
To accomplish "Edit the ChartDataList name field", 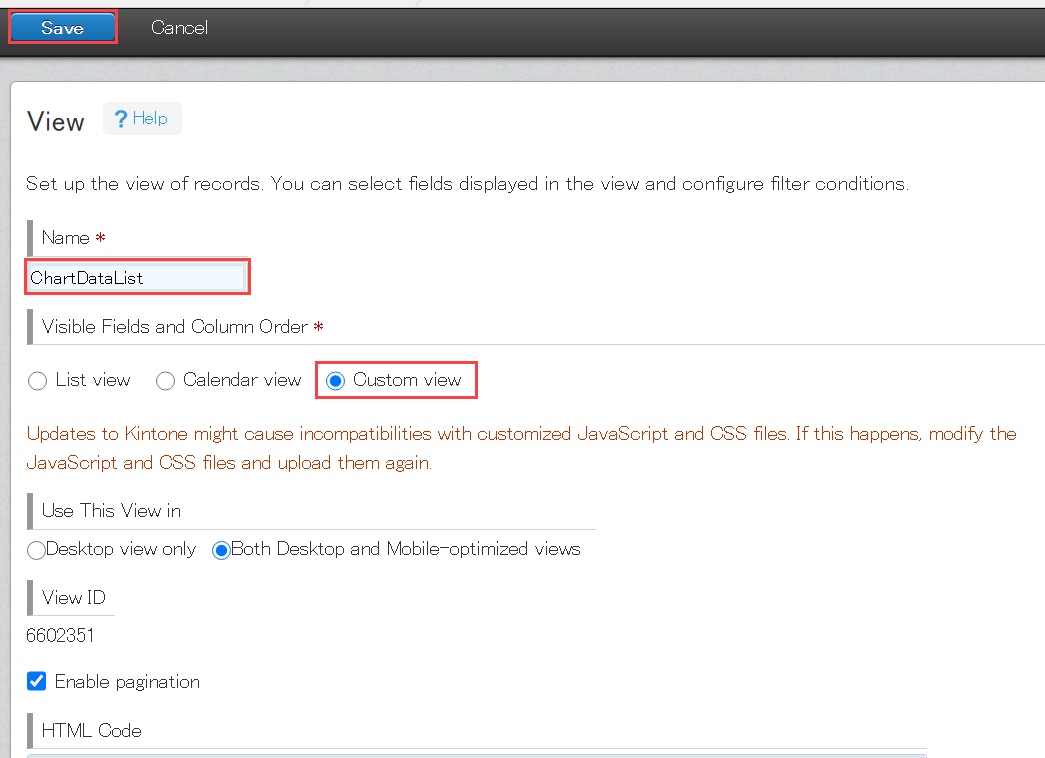I will [x=137, y=277].
